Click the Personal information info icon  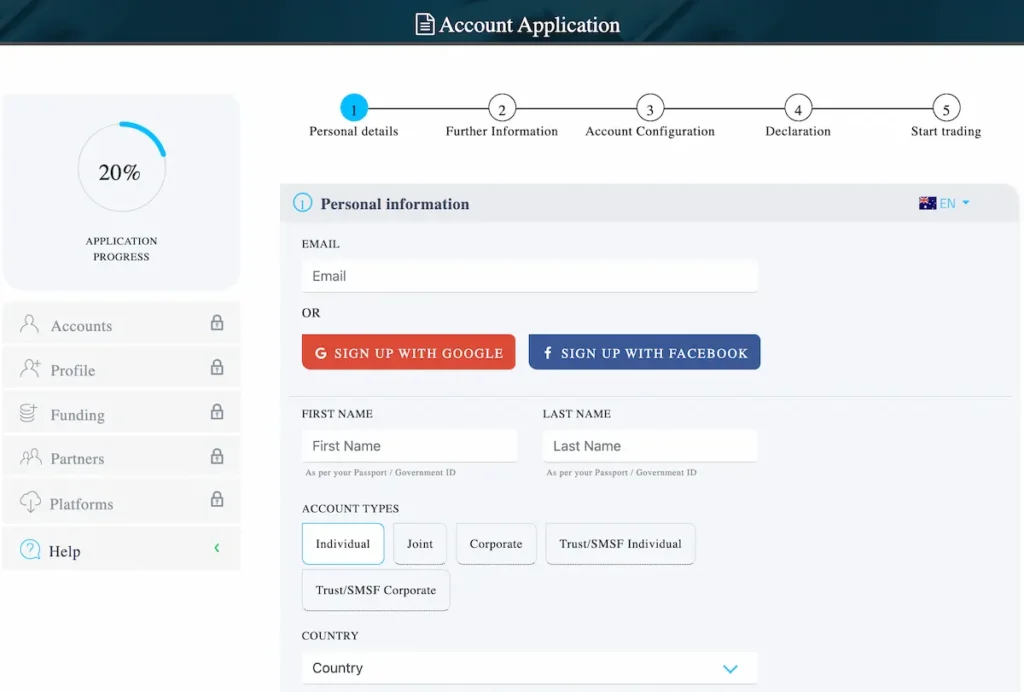tap(302, 203)
